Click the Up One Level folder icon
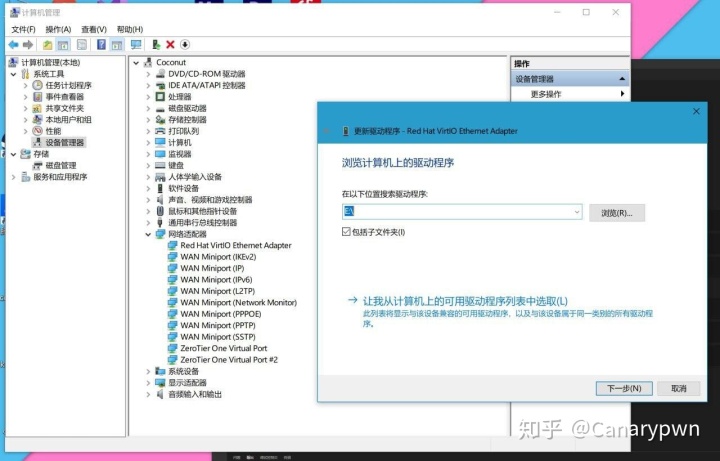 click(47, 45)
